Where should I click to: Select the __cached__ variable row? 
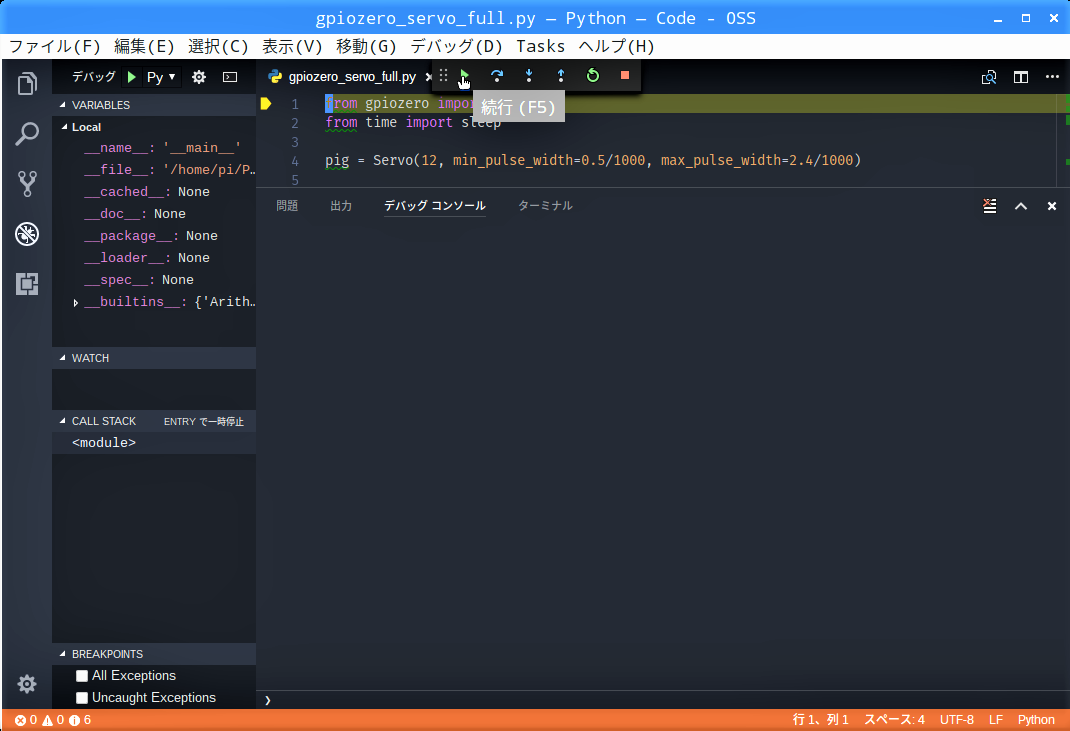coord(154,192)
